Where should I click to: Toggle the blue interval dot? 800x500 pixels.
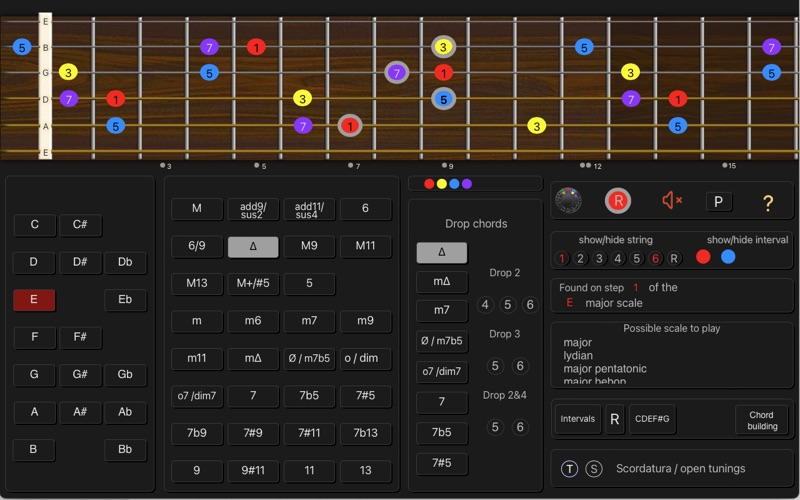click(728, 257)
